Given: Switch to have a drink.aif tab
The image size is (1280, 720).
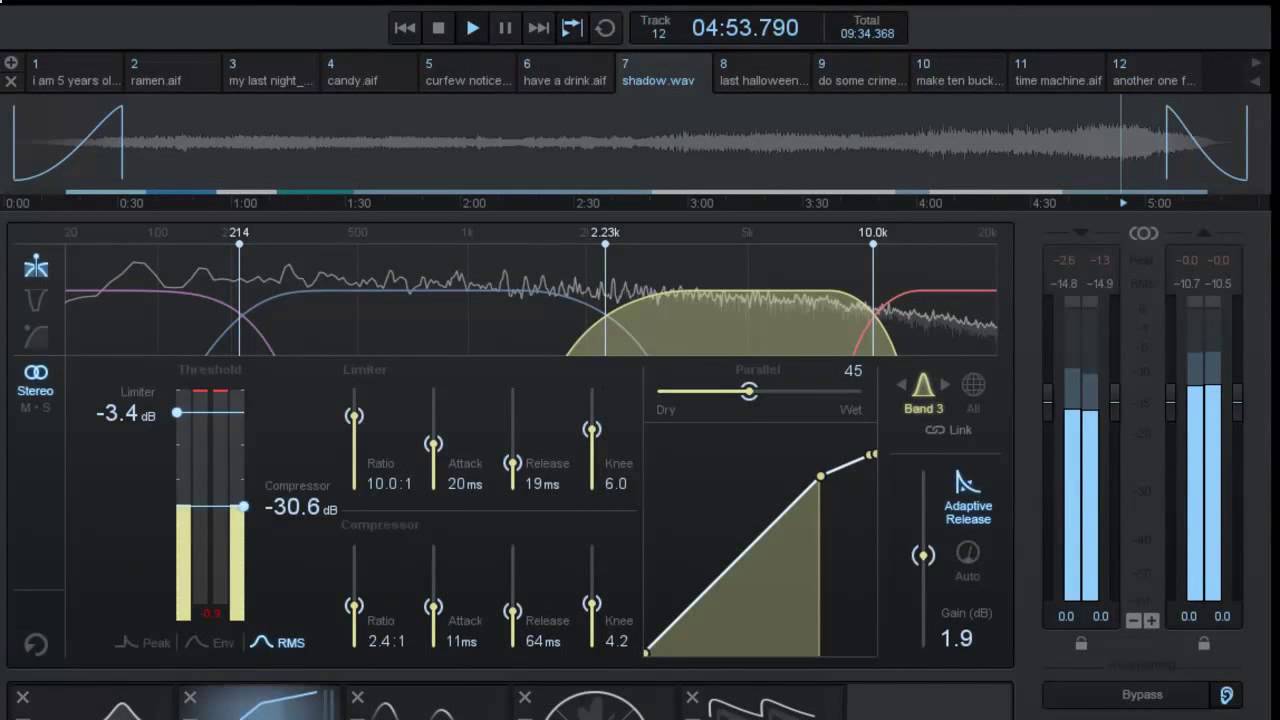Looking at the screenshot, I should [x=564, y=72].
